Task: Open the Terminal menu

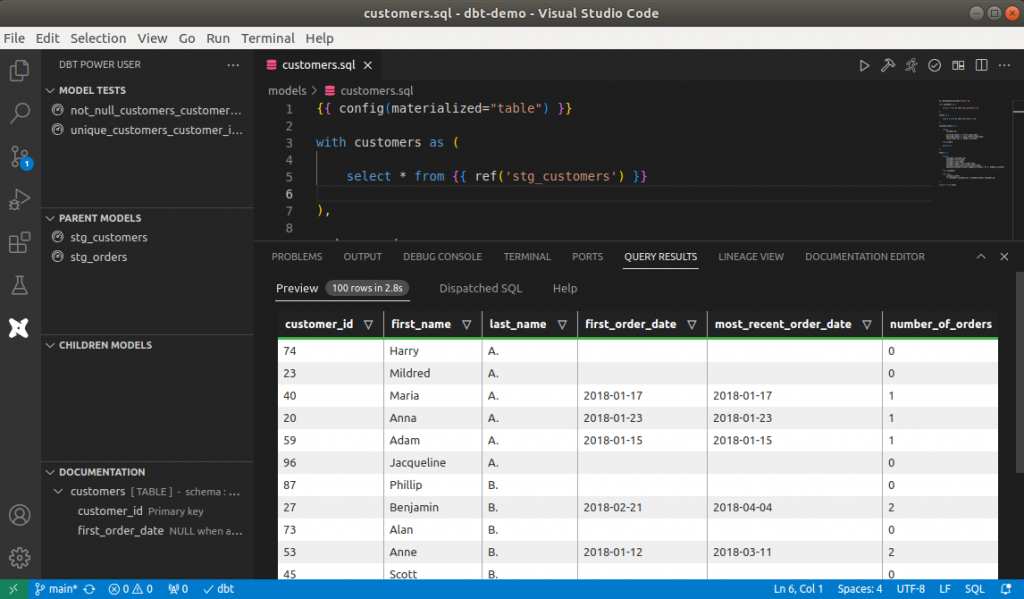Action: click(x=268, y=39)
